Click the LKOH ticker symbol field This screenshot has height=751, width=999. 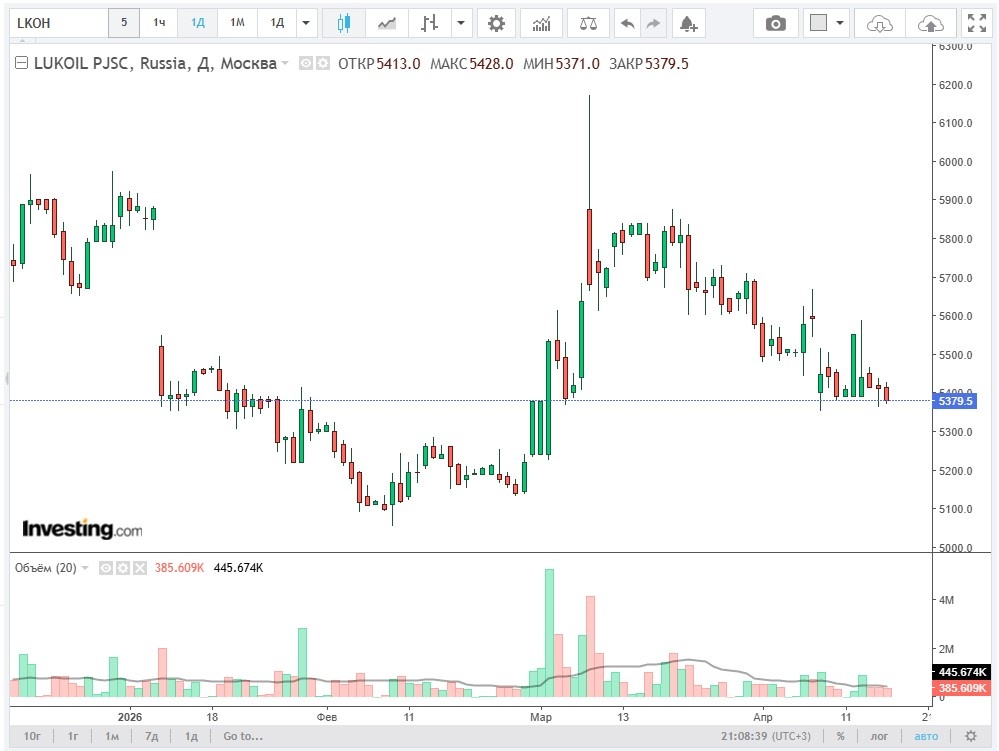pos(59,23)
